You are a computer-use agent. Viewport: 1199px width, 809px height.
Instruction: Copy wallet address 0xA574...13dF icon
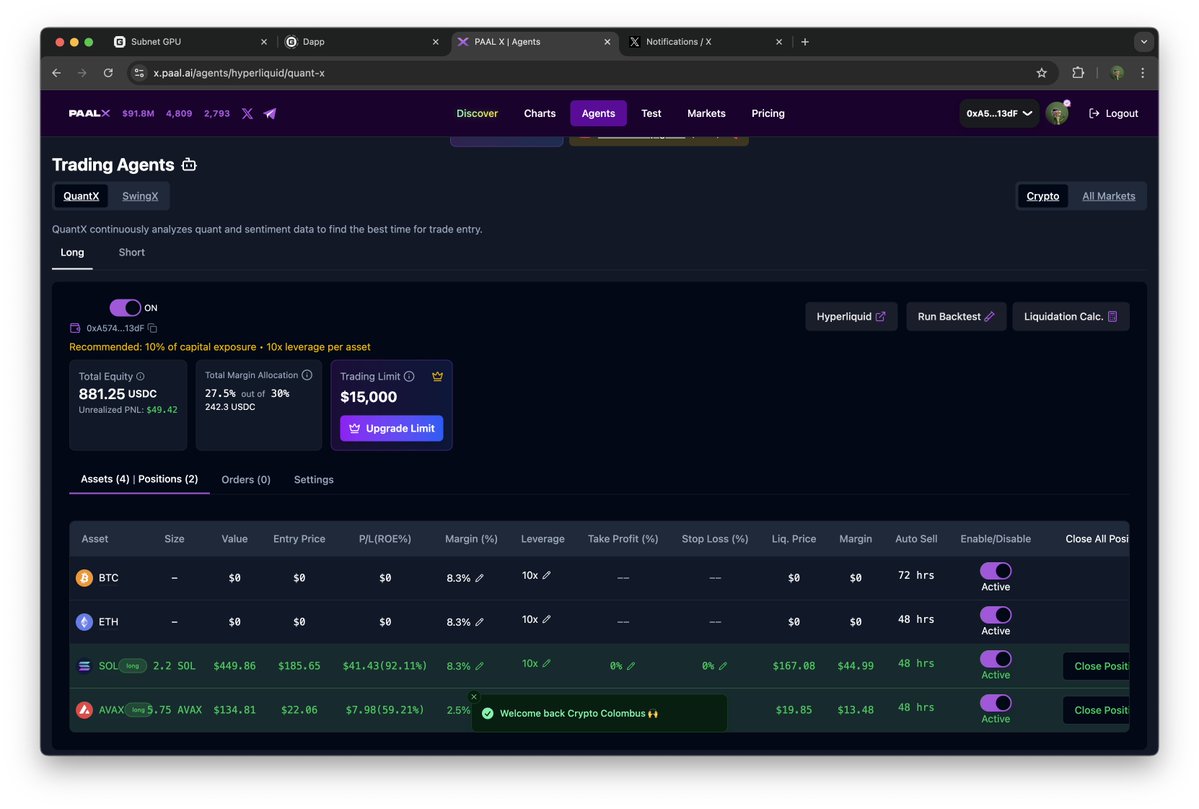click(153, 328)
